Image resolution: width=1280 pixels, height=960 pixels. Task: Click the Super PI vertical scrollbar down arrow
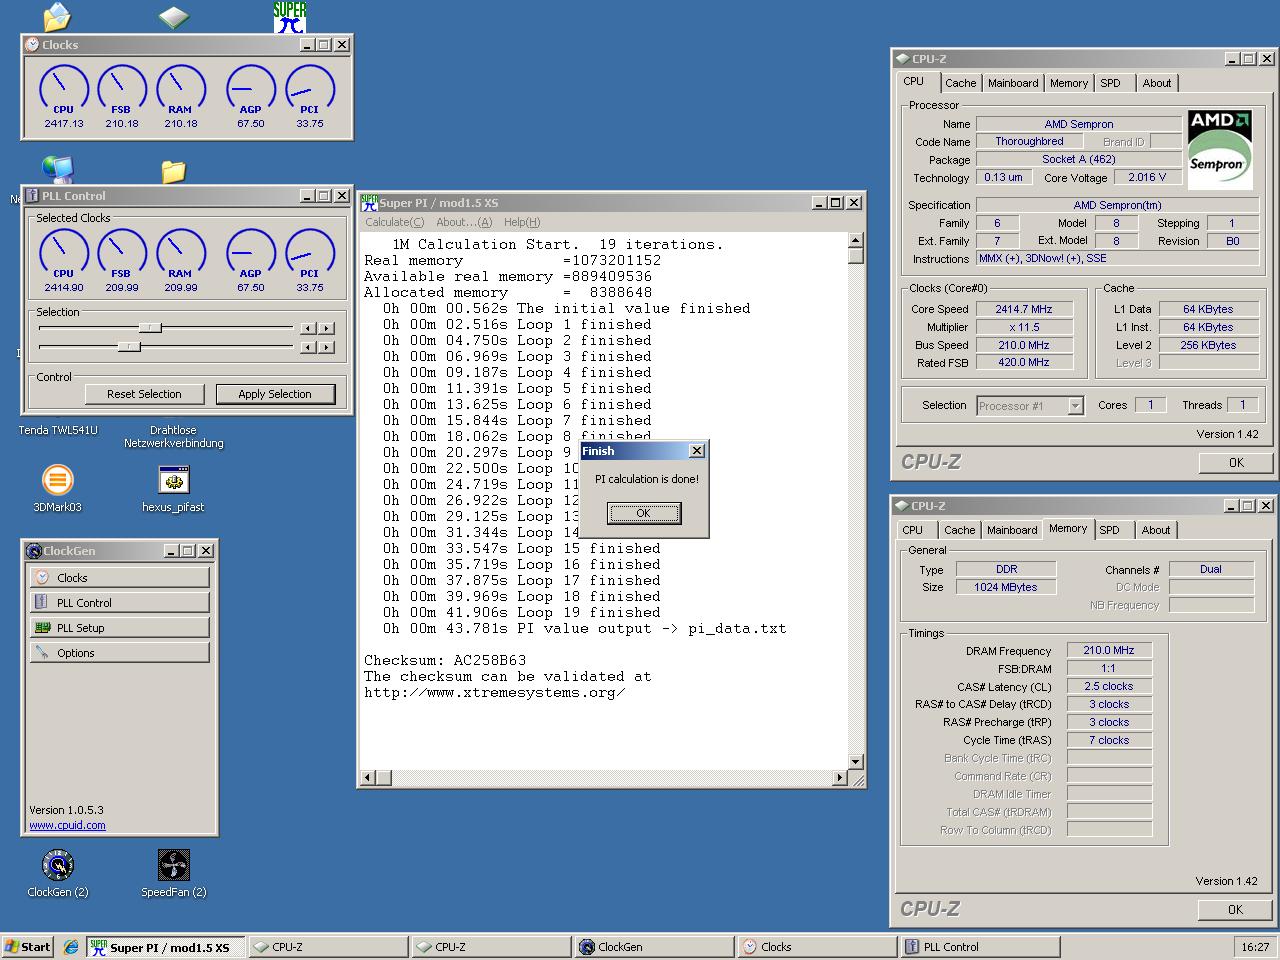click(856, 761)
